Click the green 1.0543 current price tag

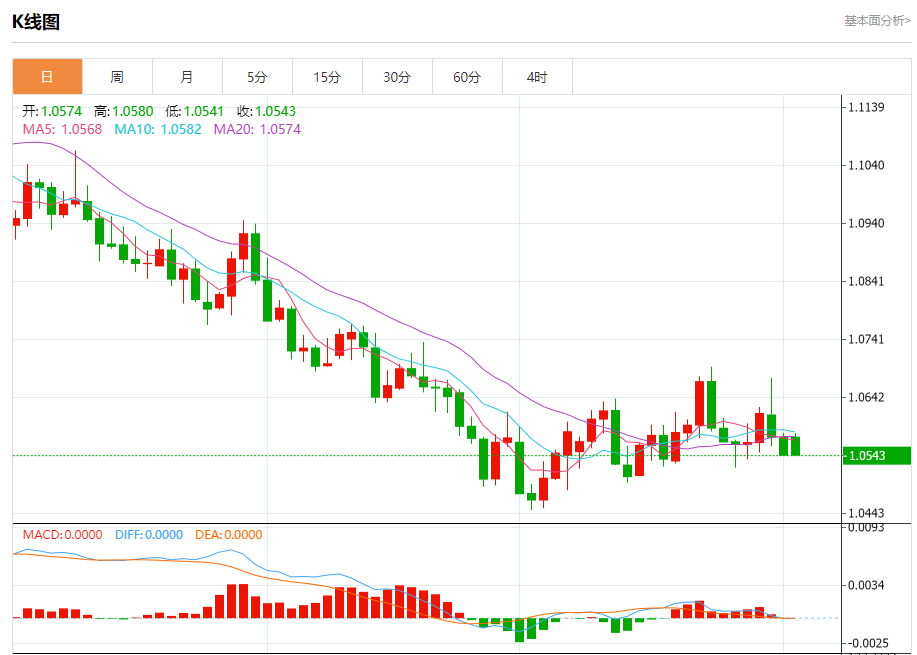tap(877, 456)
